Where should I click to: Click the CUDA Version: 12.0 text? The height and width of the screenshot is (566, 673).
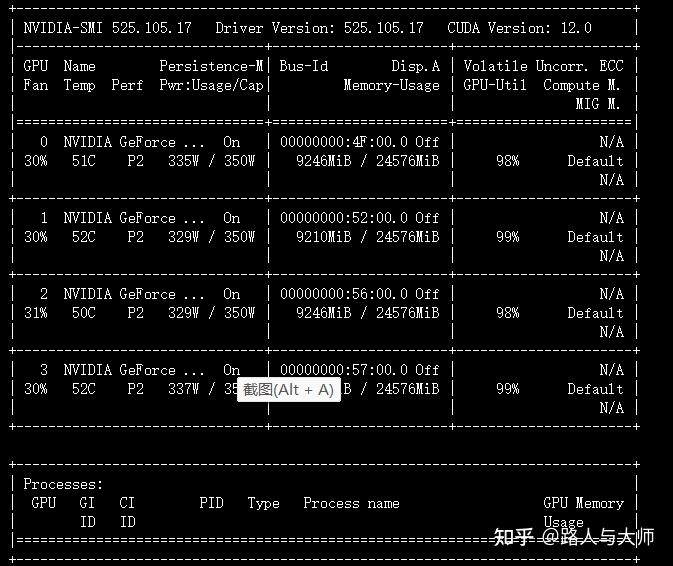click(519, 28)
